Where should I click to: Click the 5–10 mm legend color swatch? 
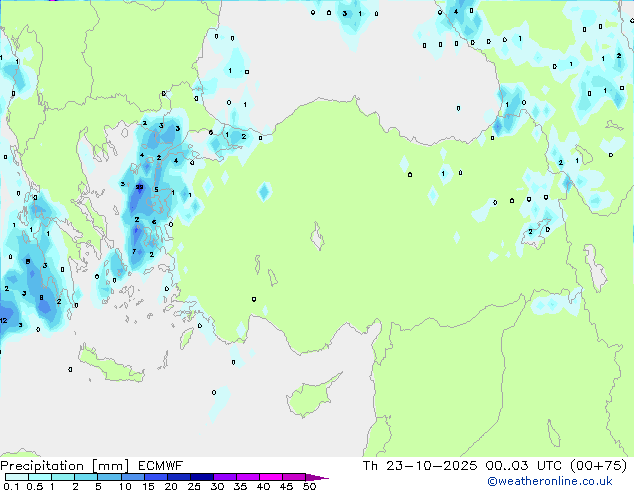[109, 477]
